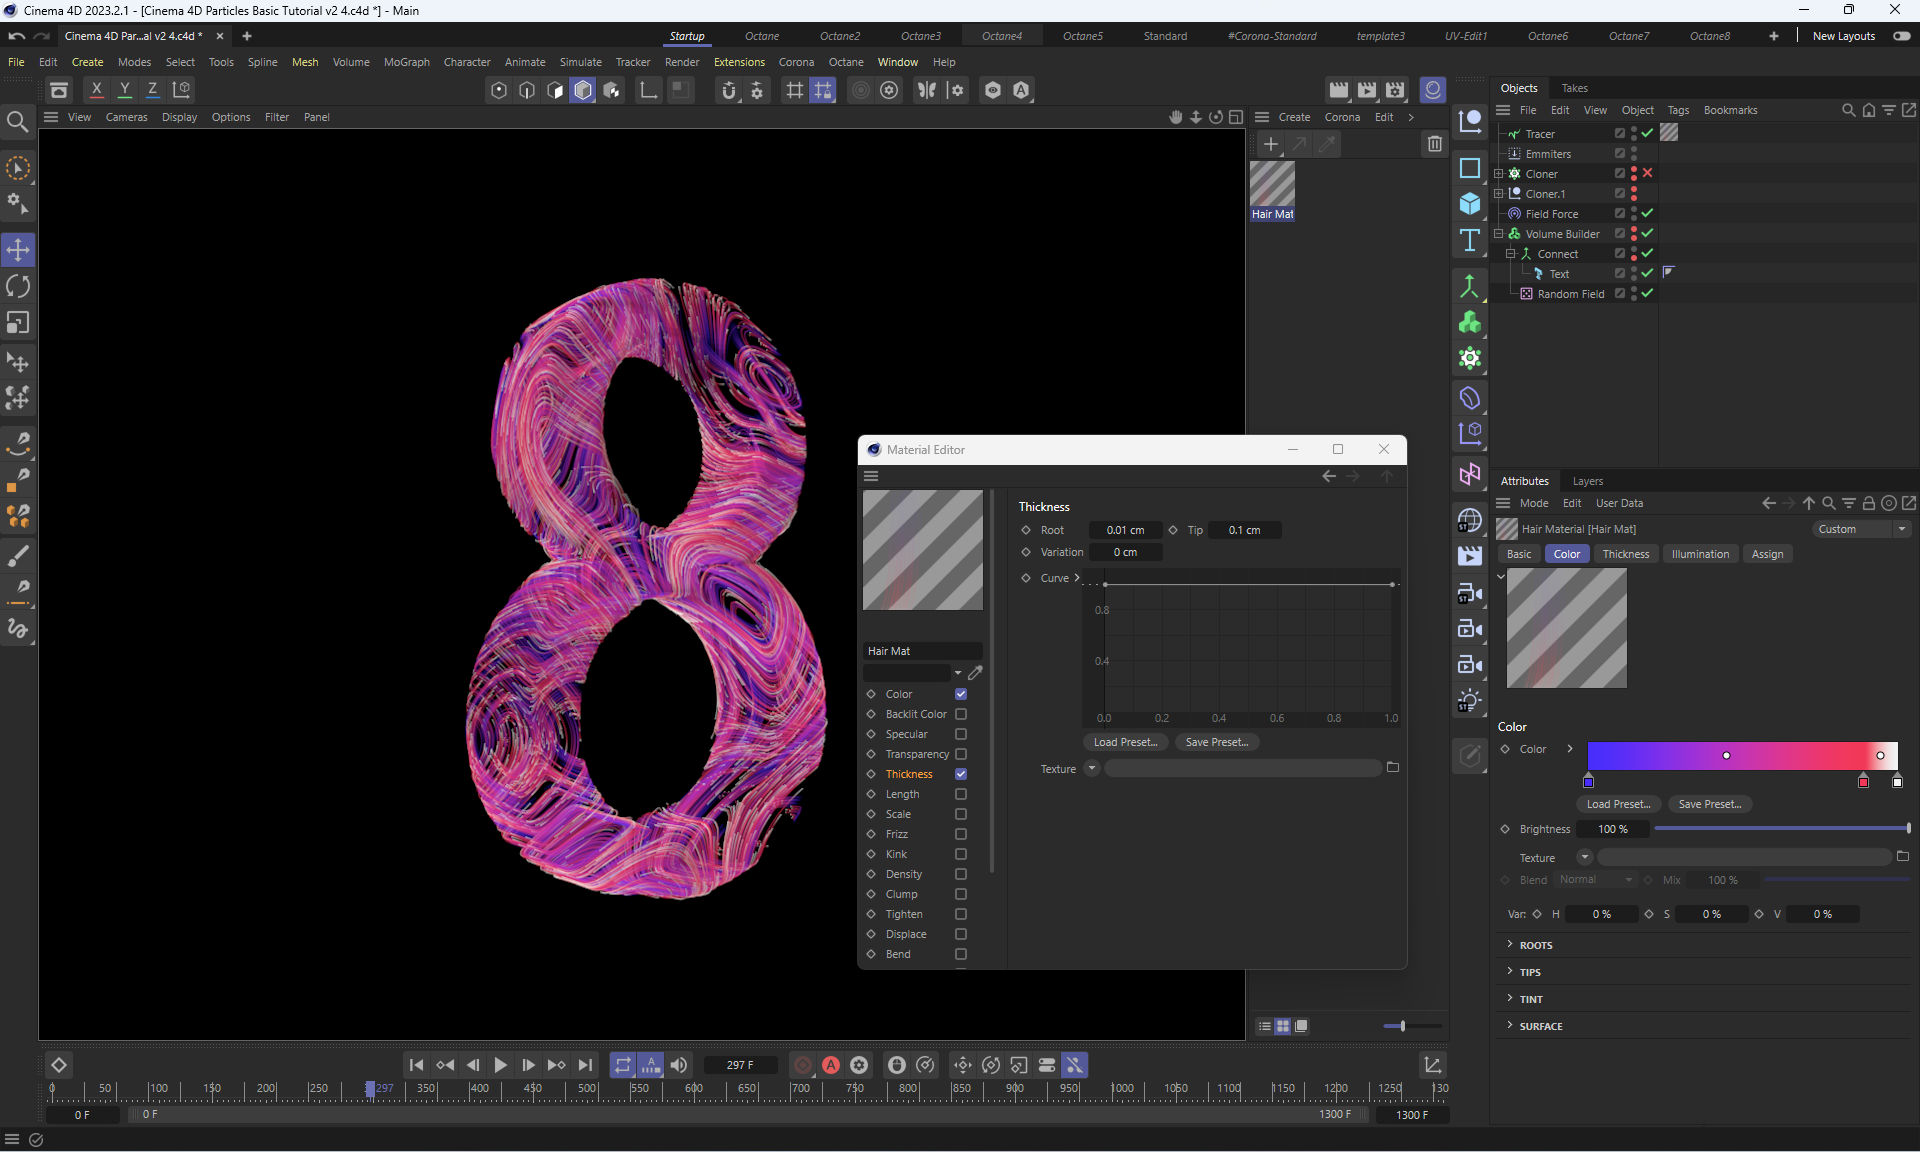
Task: Select the Scale tool in left toolbar
Action: coord(18,323)
